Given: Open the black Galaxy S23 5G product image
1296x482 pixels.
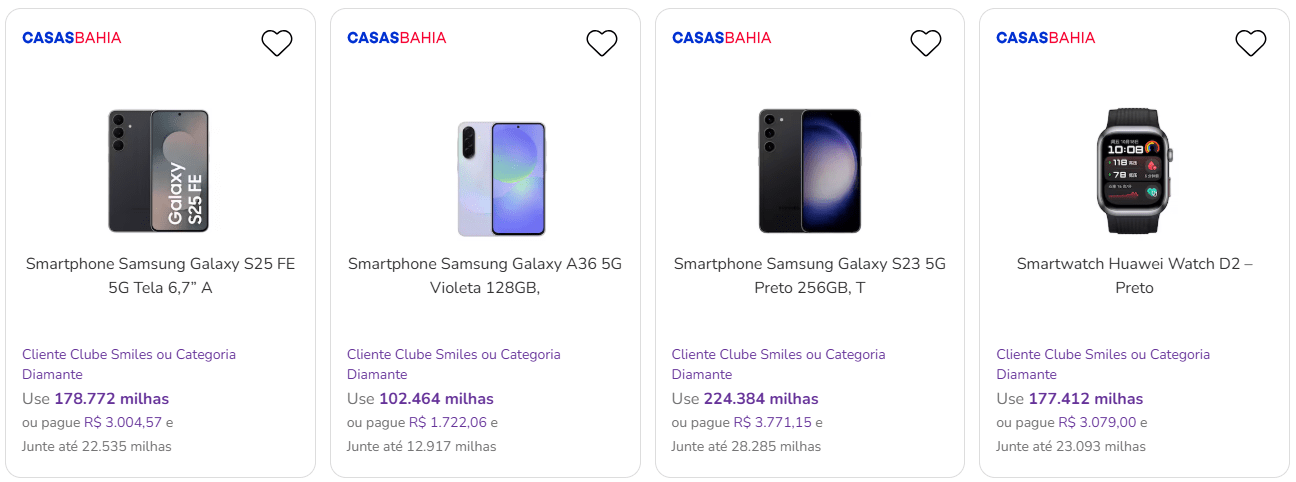Looking at the screenshot, I should click(x=810, y=171).
